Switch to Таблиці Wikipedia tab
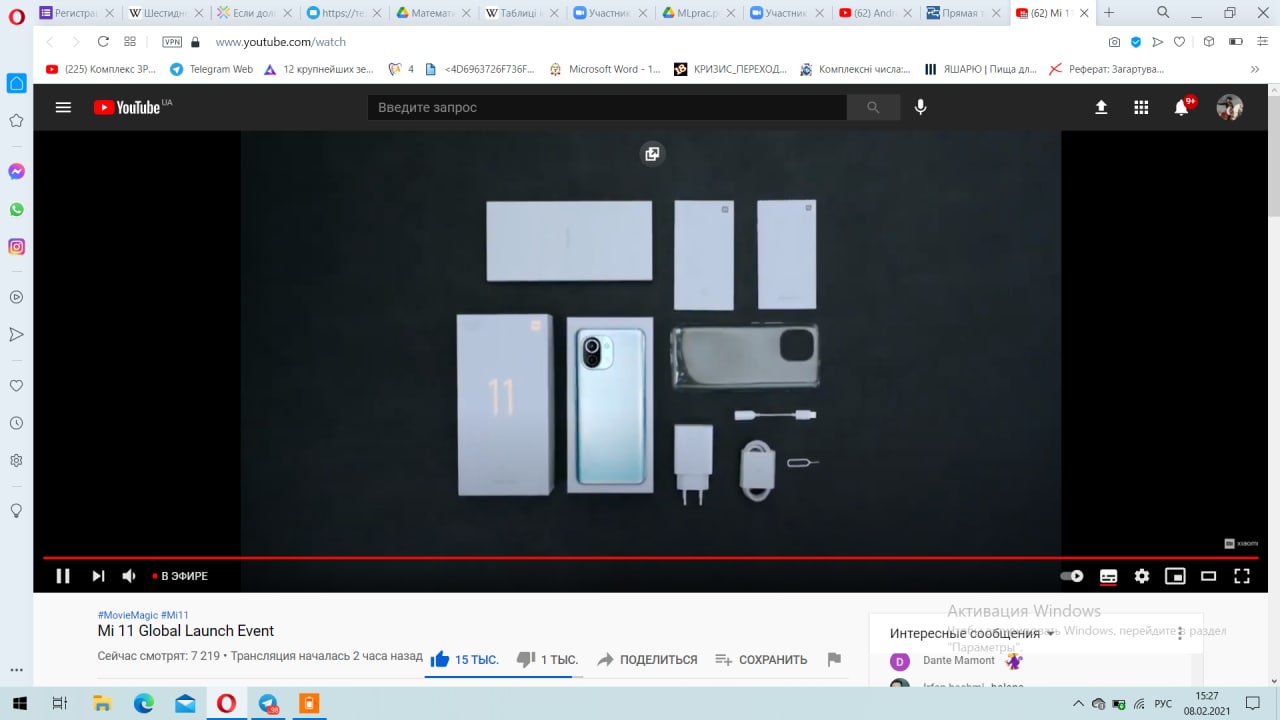 click(x=522, y=13)
